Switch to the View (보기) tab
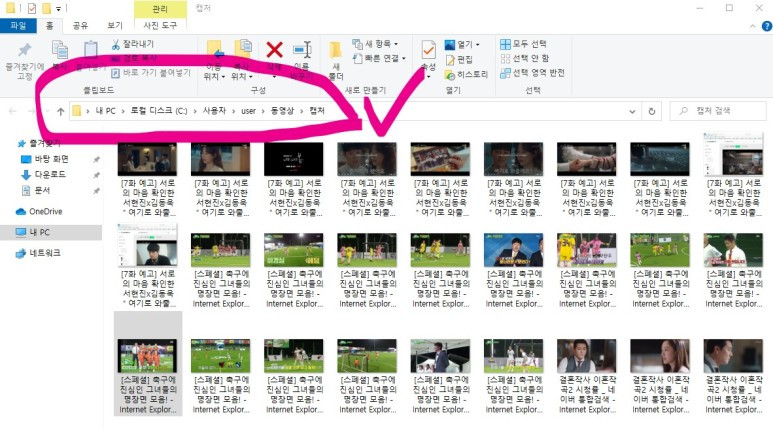Image resolution: width=773 pixels, height=430 pixels. 114,26
